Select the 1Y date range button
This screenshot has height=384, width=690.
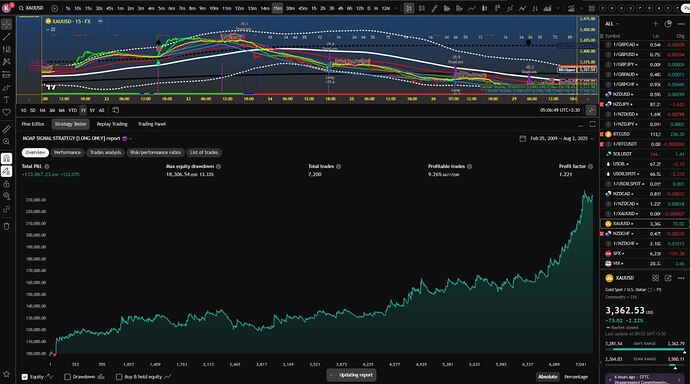[83, 110]
